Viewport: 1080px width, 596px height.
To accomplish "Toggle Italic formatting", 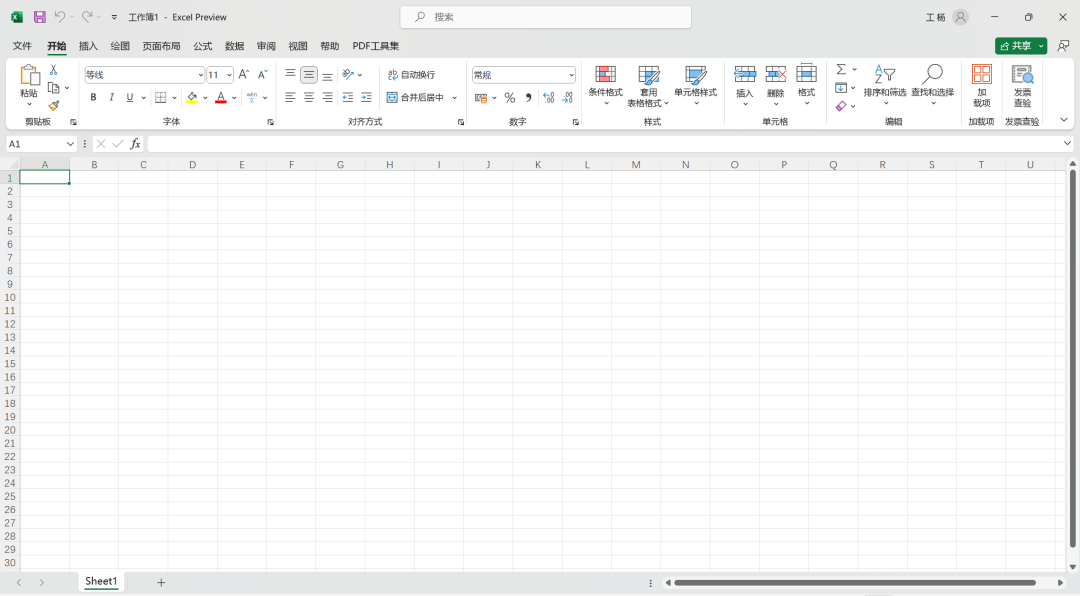I will [111, 97].
